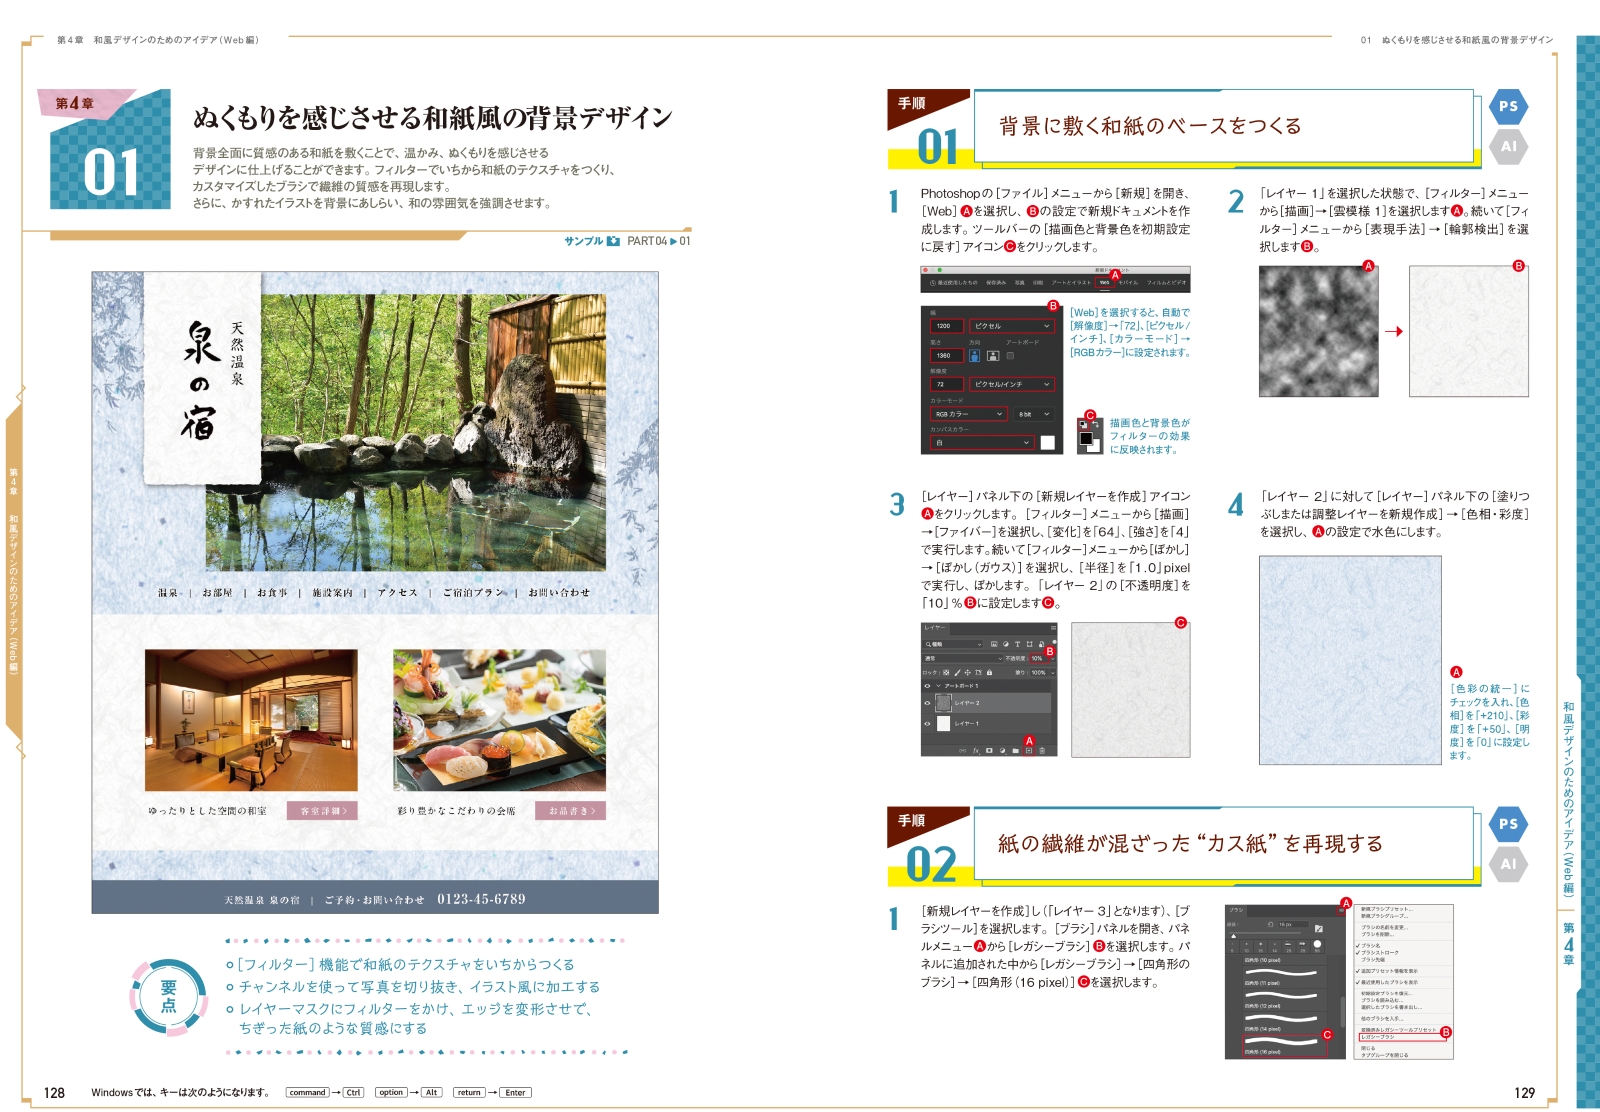
Task: Click the brush settings panel toggle icon
Action: [x=1319, y=928]
